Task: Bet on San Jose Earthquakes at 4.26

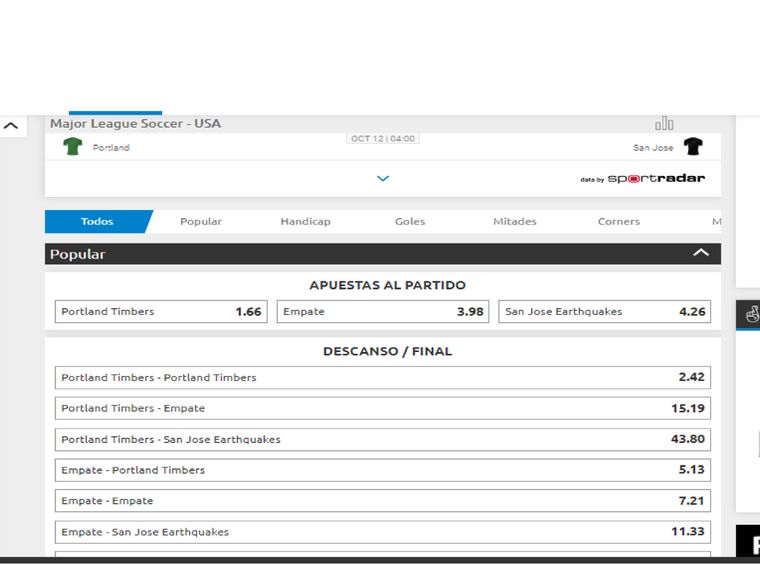Action: [605, 312]
